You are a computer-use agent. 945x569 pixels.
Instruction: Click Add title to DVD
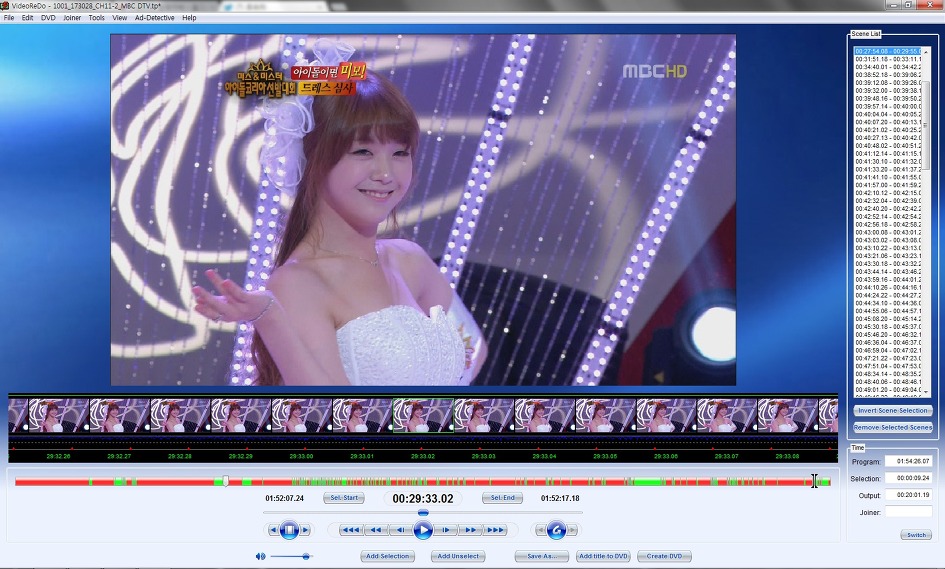tap(603, 556)
